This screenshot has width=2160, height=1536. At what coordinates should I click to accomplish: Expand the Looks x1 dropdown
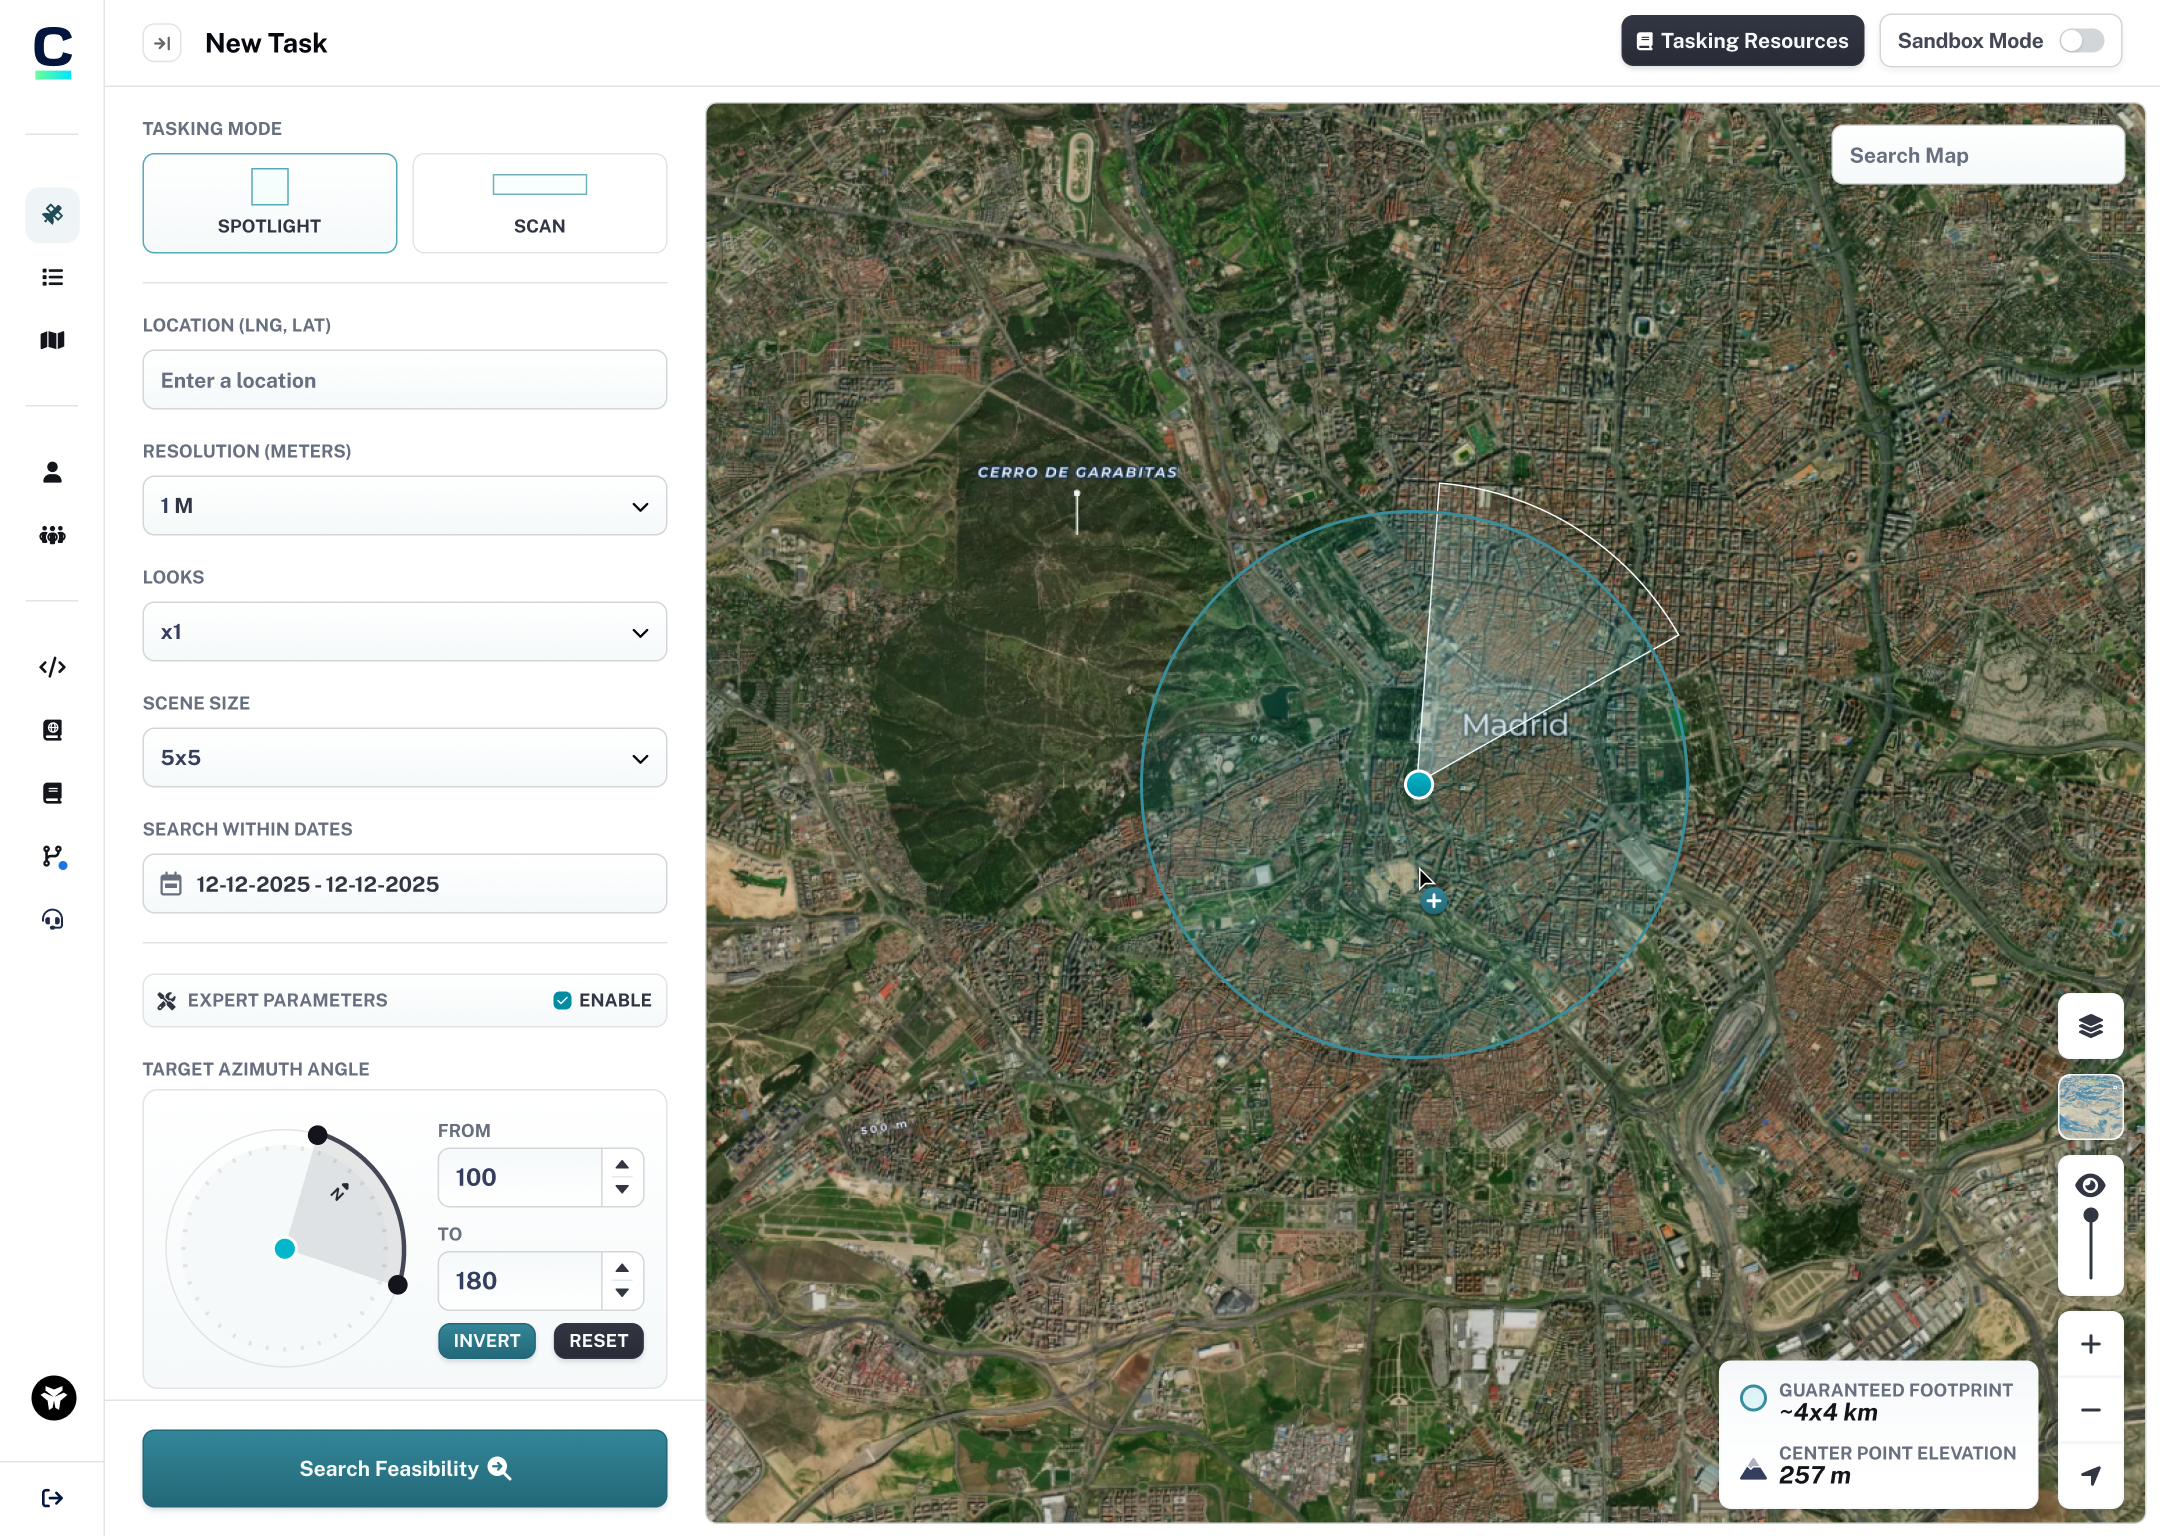click(404, 632)
